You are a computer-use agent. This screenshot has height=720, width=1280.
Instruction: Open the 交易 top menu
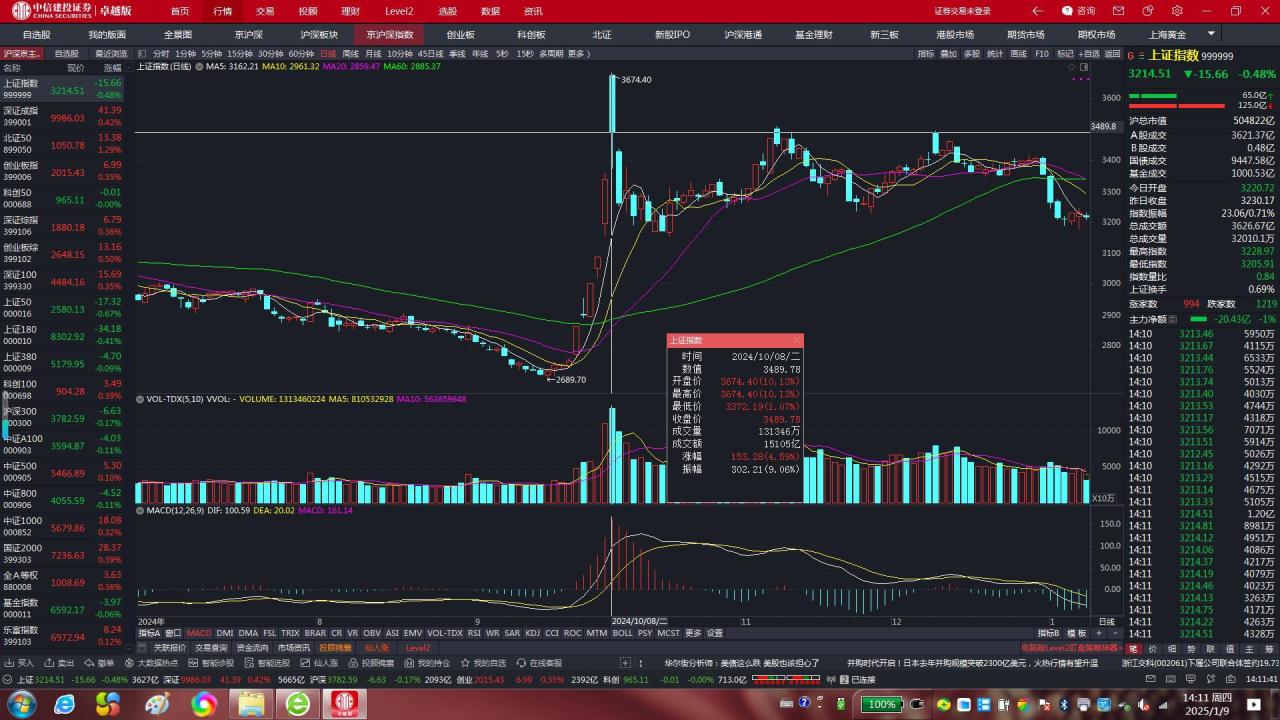265,11
